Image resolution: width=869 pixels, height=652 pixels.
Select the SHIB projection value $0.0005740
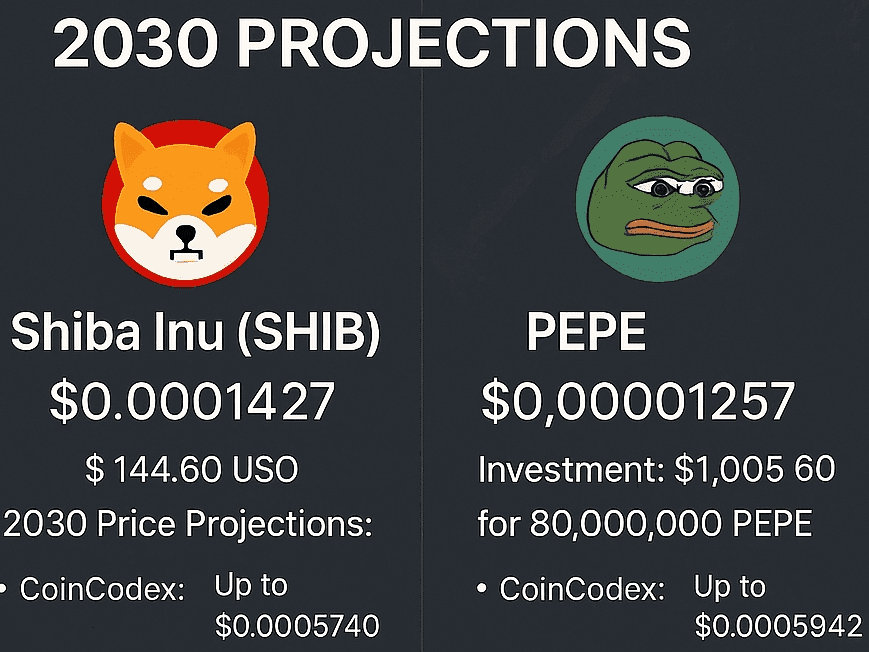click(x=297, y=627)
